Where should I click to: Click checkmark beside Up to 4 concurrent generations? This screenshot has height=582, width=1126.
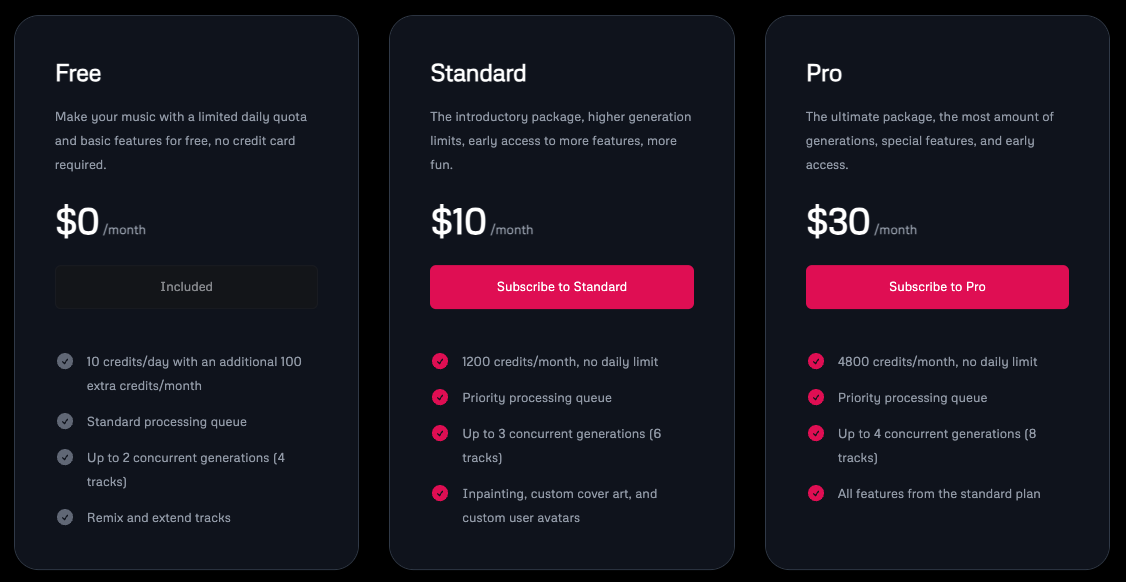pos(816,433)
